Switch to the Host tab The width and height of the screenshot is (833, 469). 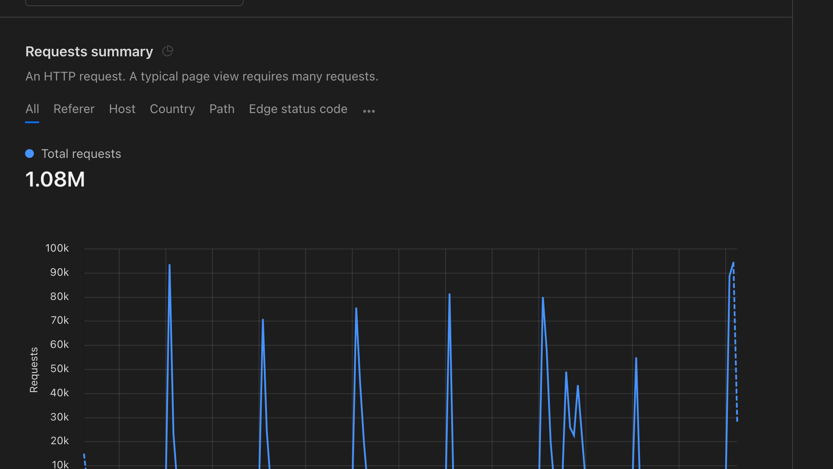tap(122, 109)
